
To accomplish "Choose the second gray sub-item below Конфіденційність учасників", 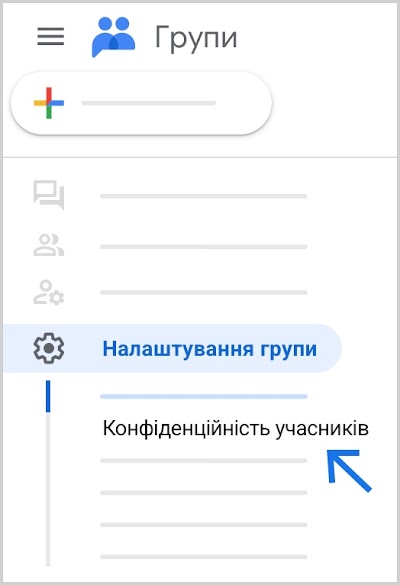I will coord(204,493).
